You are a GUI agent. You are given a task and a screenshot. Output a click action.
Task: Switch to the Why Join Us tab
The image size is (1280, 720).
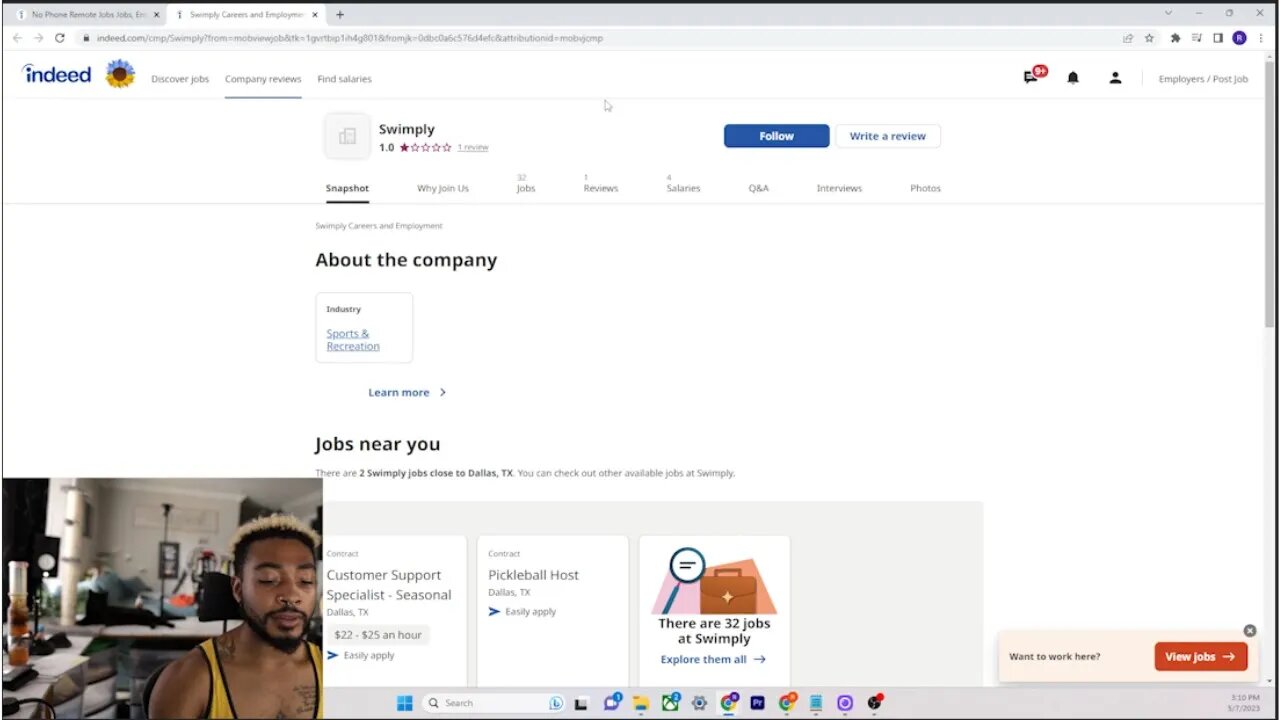[443, 188]
